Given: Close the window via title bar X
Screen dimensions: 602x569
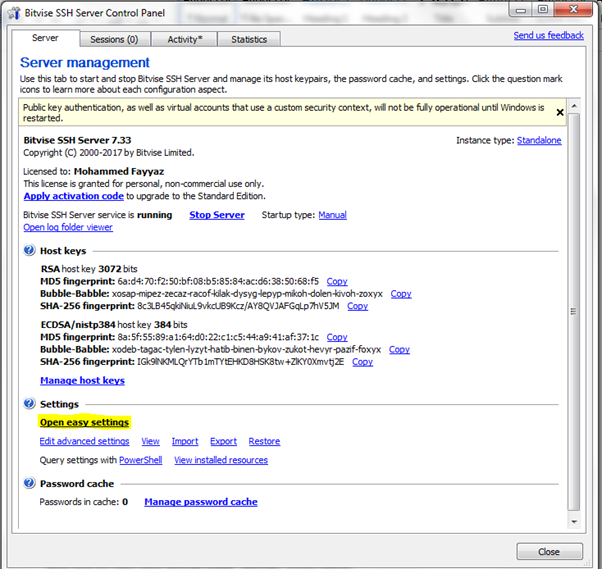Looking at the screenshot, I should [574, 10].
